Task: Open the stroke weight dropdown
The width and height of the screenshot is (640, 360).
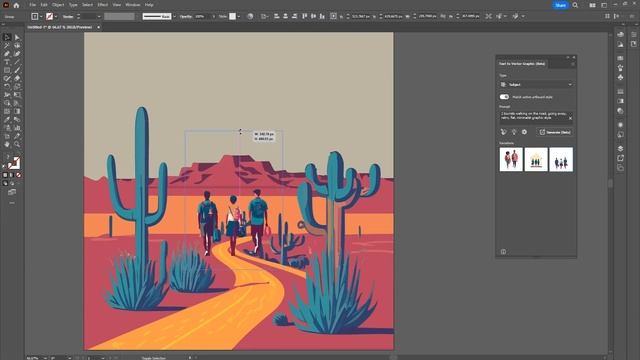Action: coord(99,16)
